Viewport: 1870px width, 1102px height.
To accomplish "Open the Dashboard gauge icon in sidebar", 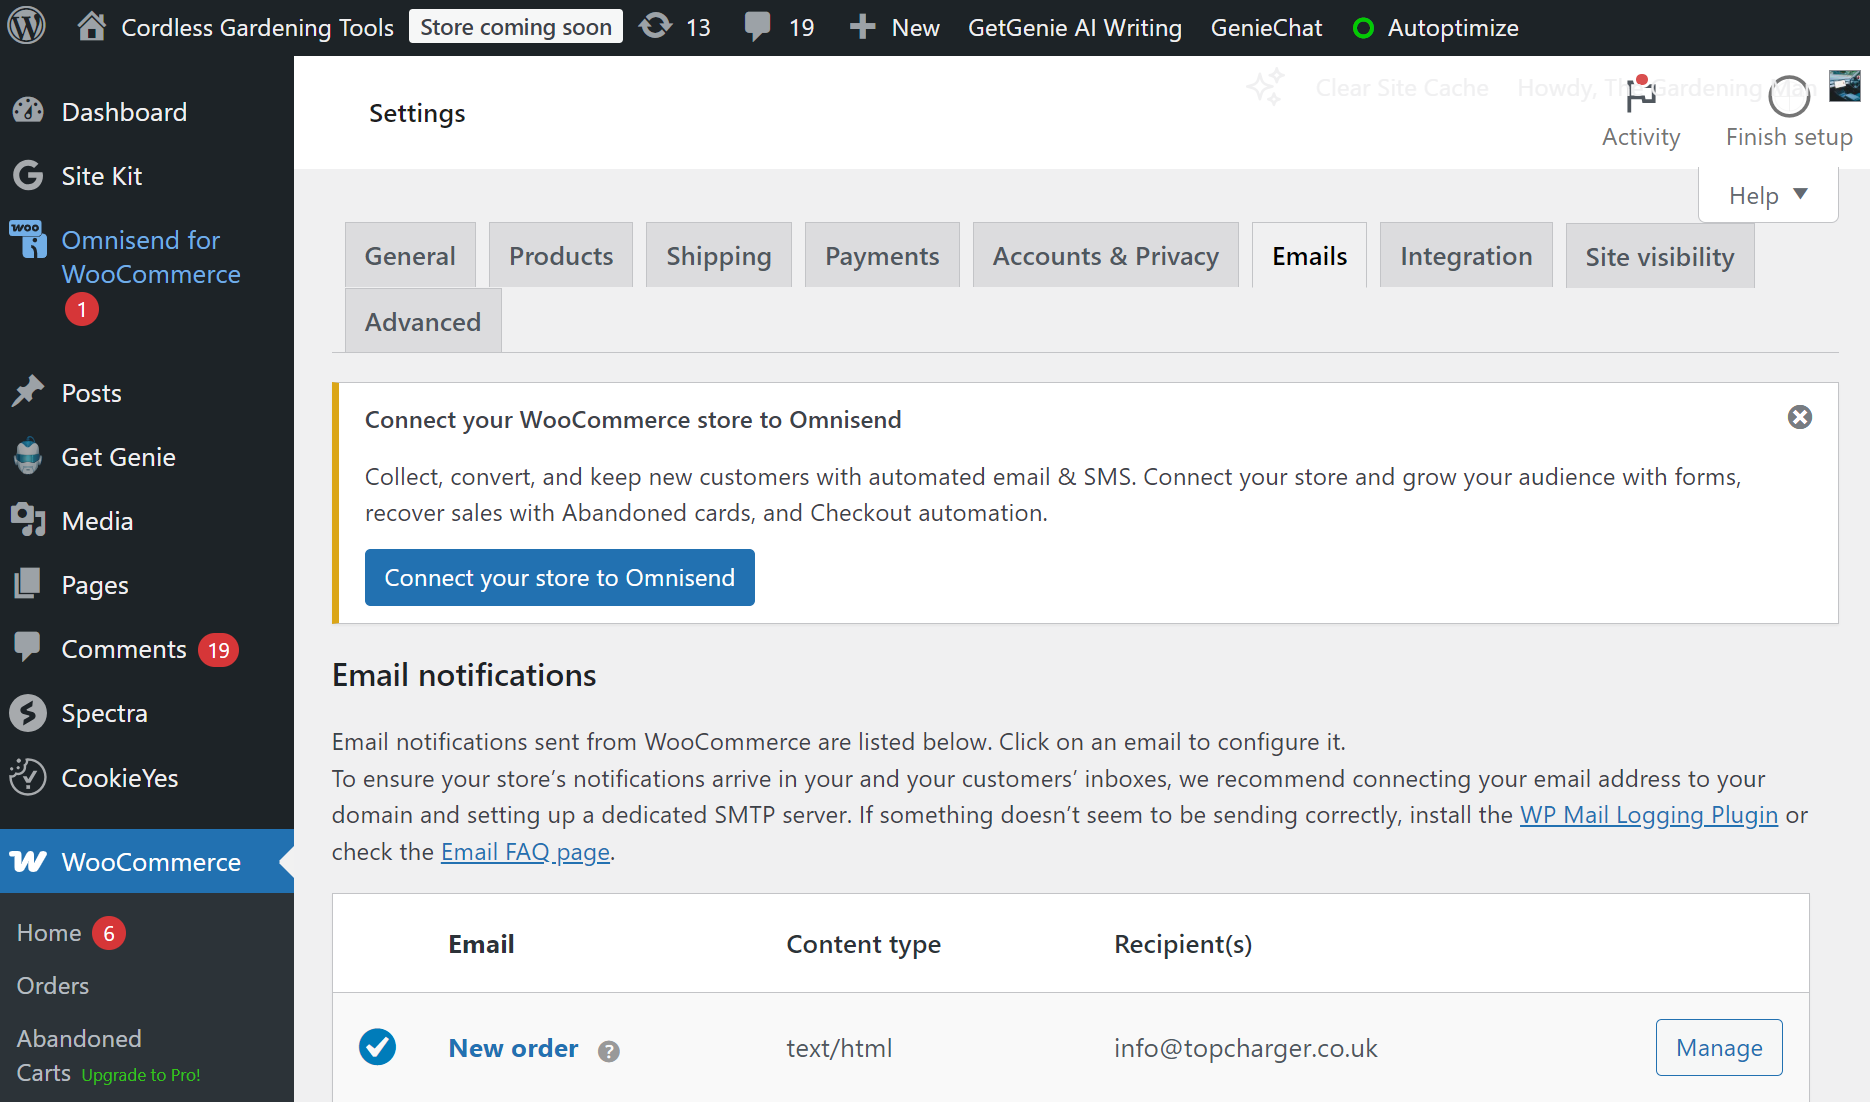I will (x=28, y=111).
